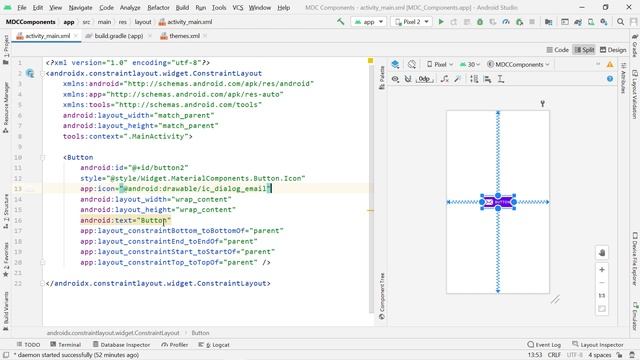Open the Pixel 2 device dropdown
Screen dimensions: 640x360
[412, 22]
